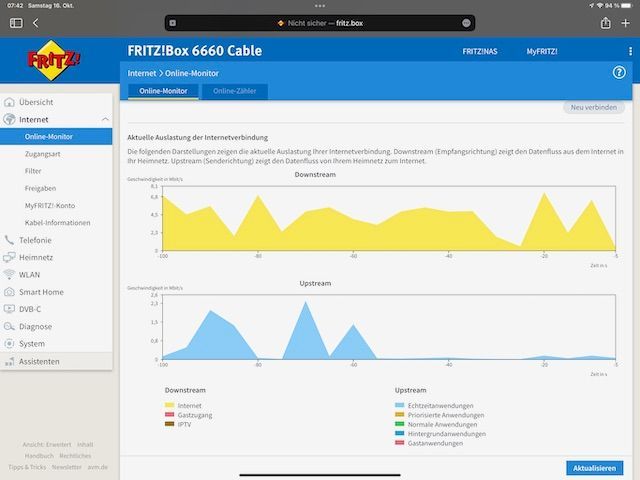Click the green Normale Anwendungen swatch
The image size is (640, 480).
(400, 424)
